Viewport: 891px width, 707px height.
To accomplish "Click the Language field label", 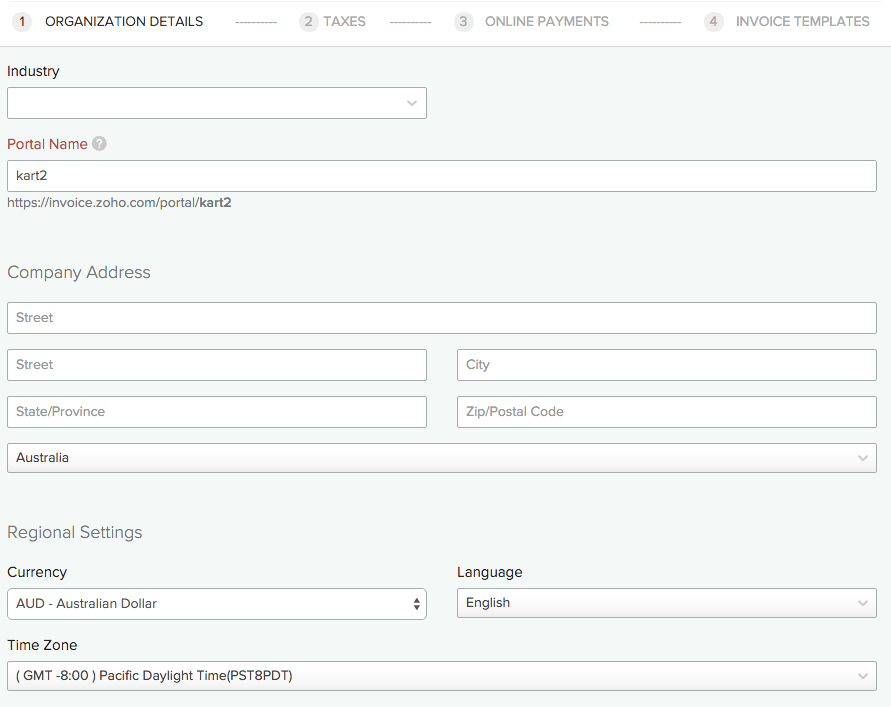I will [x=489, y=572].
